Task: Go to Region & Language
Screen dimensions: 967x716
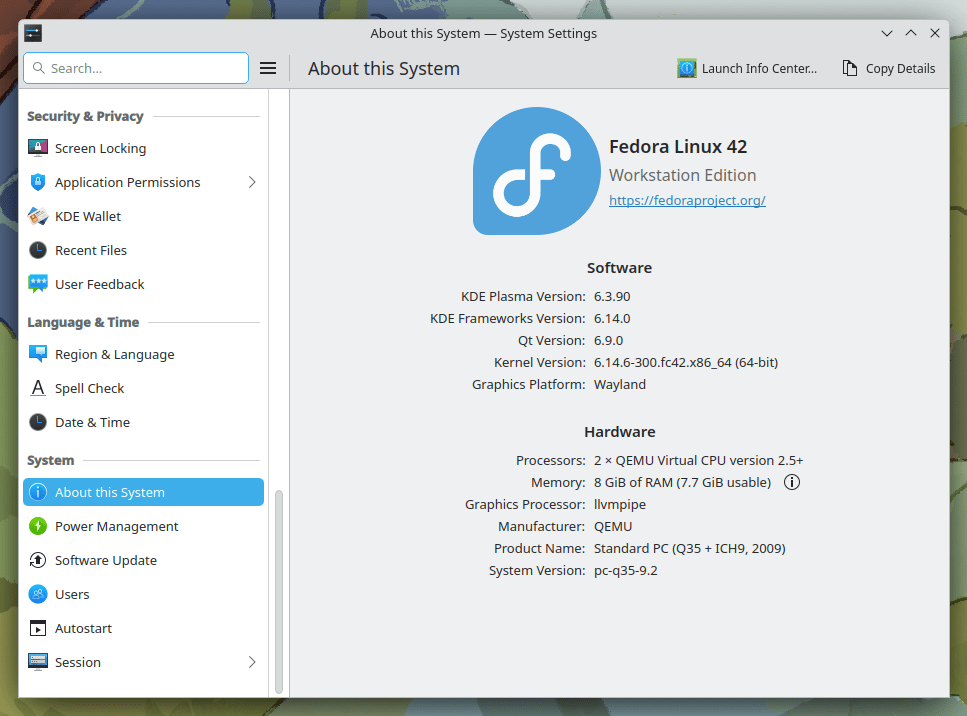Action: (x=143, y=354)
